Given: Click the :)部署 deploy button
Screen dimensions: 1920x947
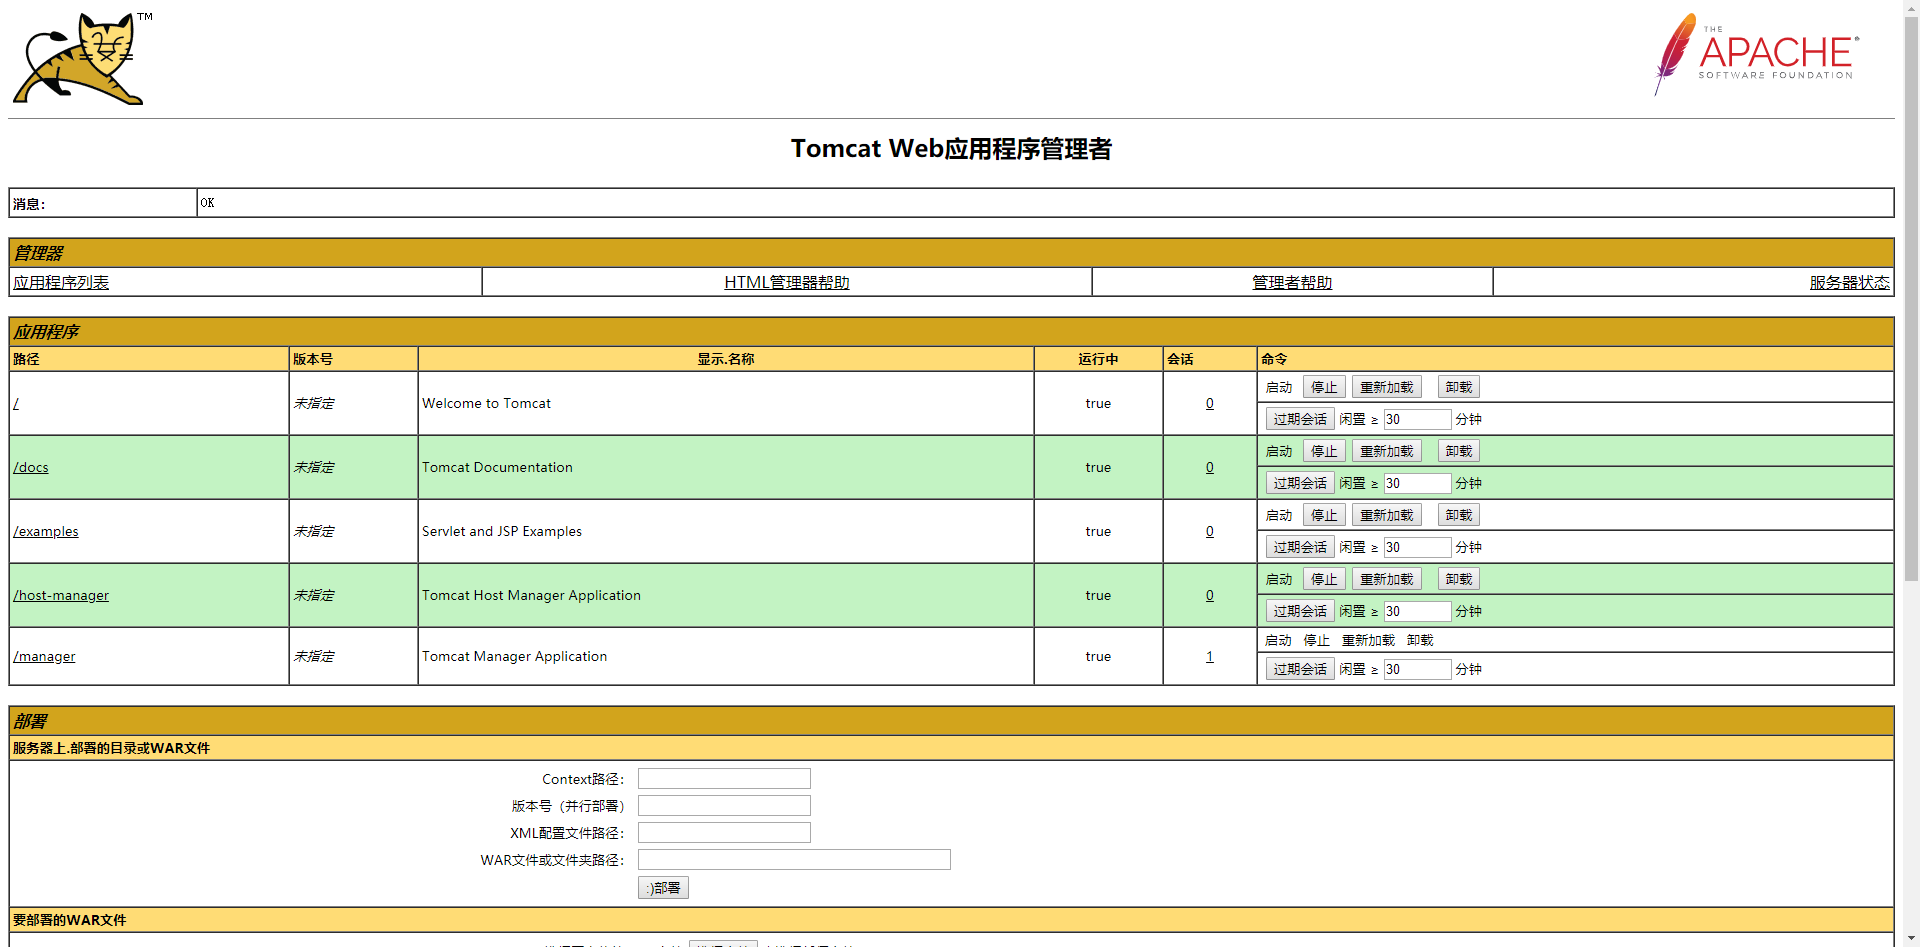Looking at the screenshot, I should (663, 887).
